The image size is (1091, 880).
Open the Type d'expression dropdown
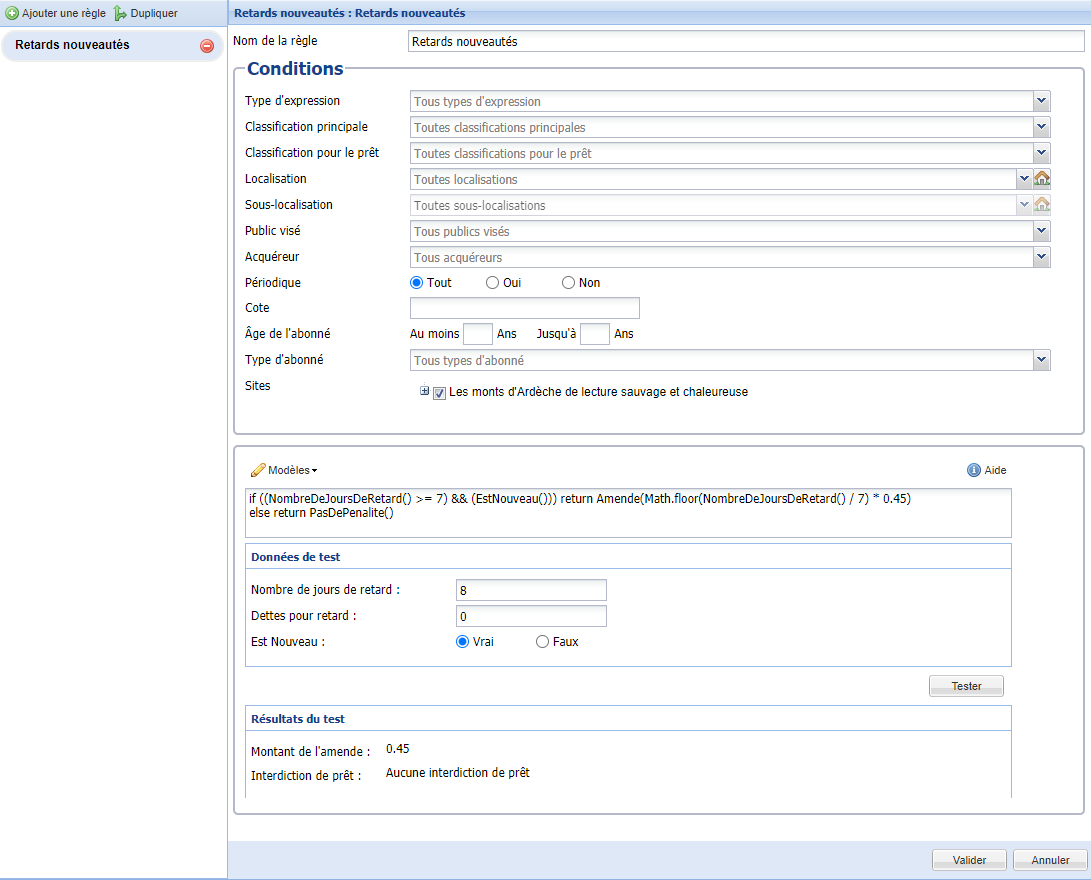coord(1041,101)
